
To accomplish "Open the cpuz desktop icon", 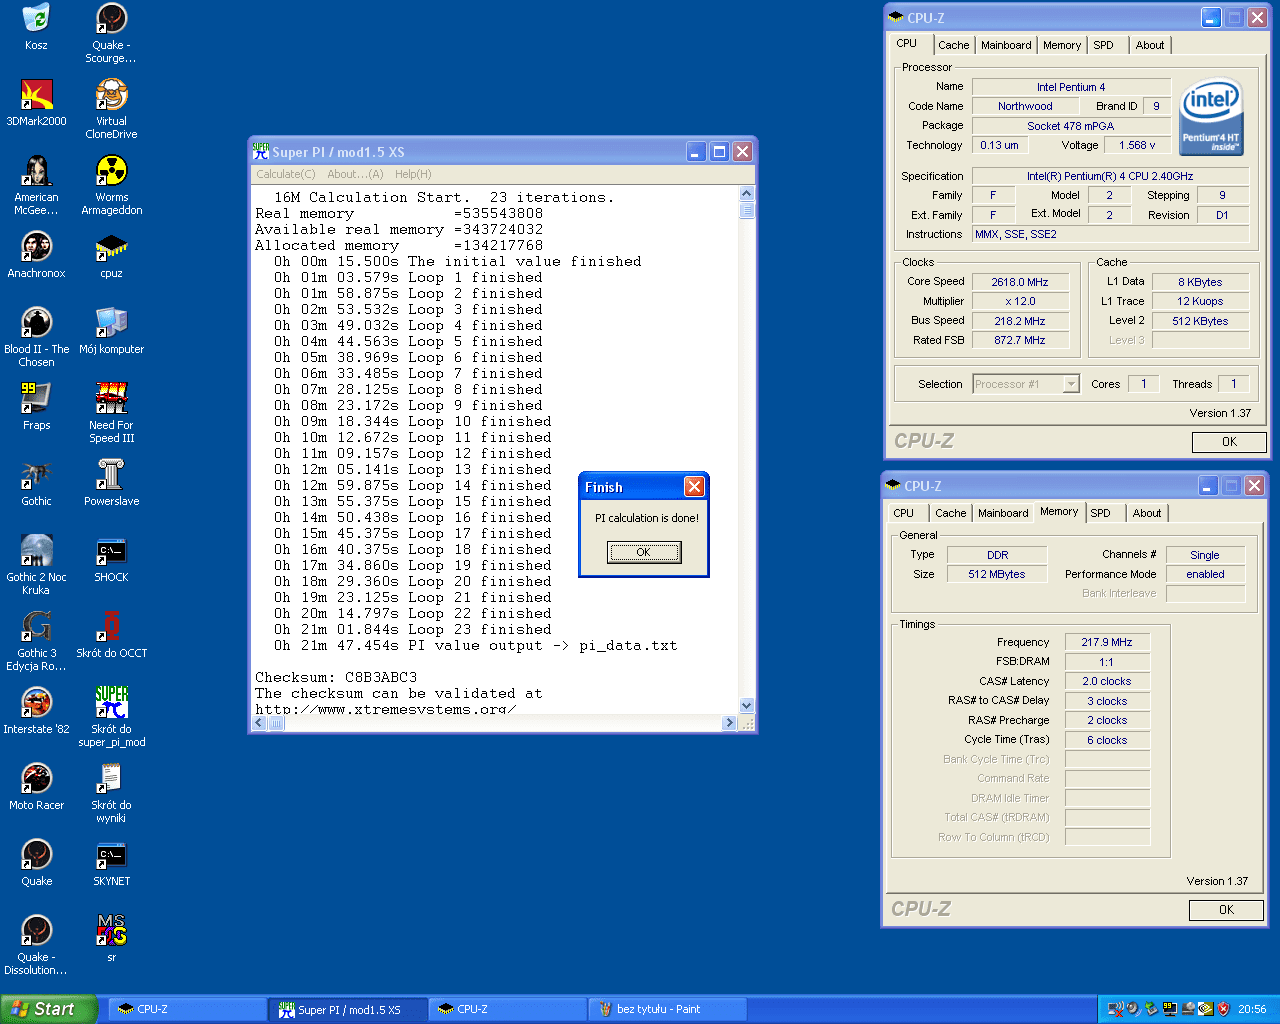I will pyautogui.click(x=111, y=255).
